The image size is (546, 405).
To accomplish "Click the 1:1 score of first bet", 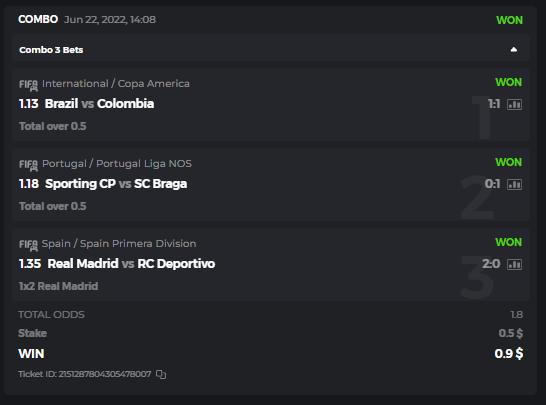I will coord(494,104).
